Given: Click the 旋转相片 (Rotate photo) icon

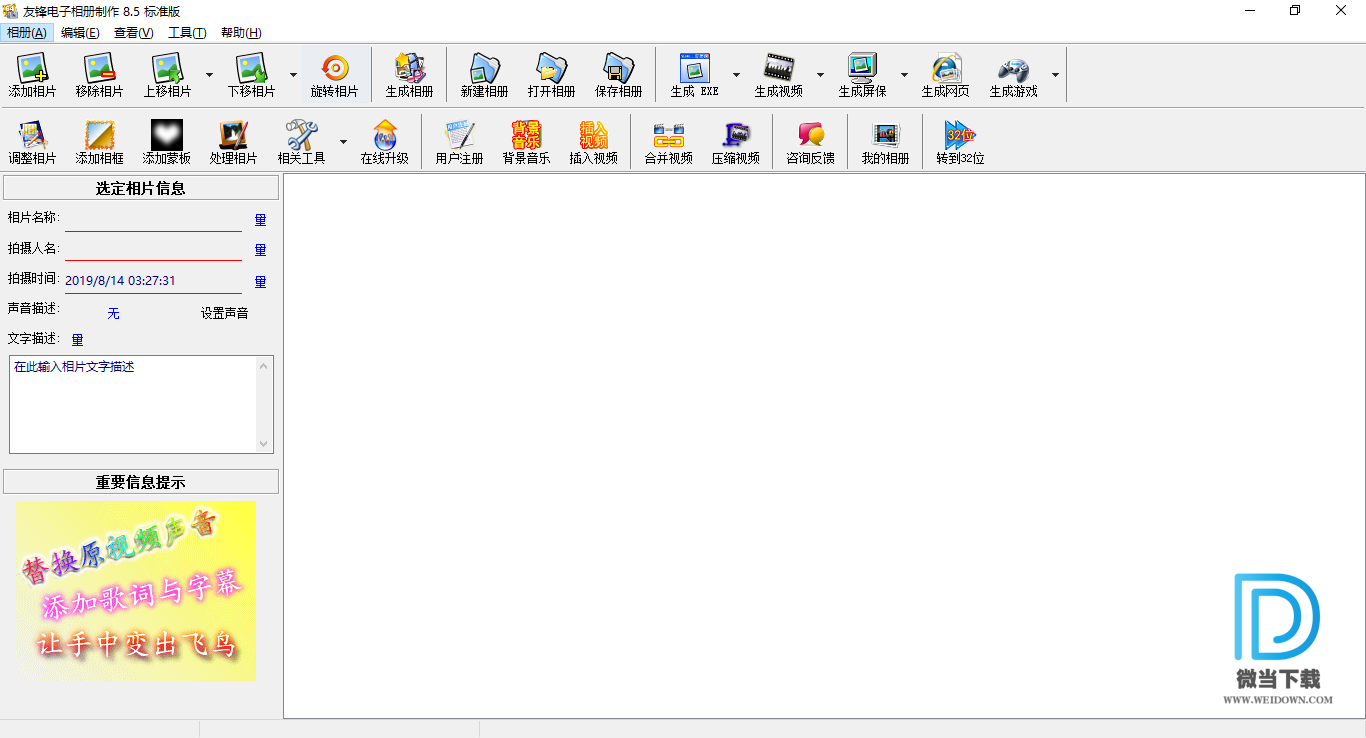Looking at the screenshot, I should (334, 75).
